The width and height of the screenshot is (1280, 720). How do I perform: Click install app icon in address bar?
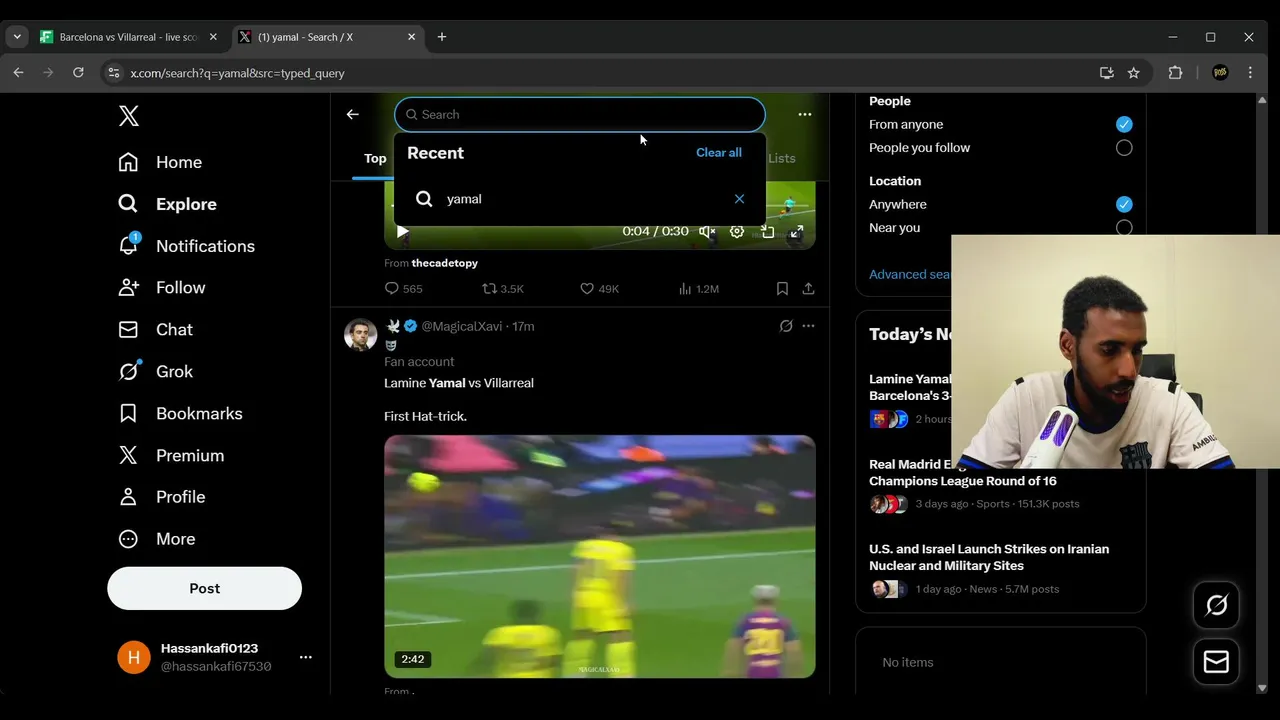click(1106, 73)
